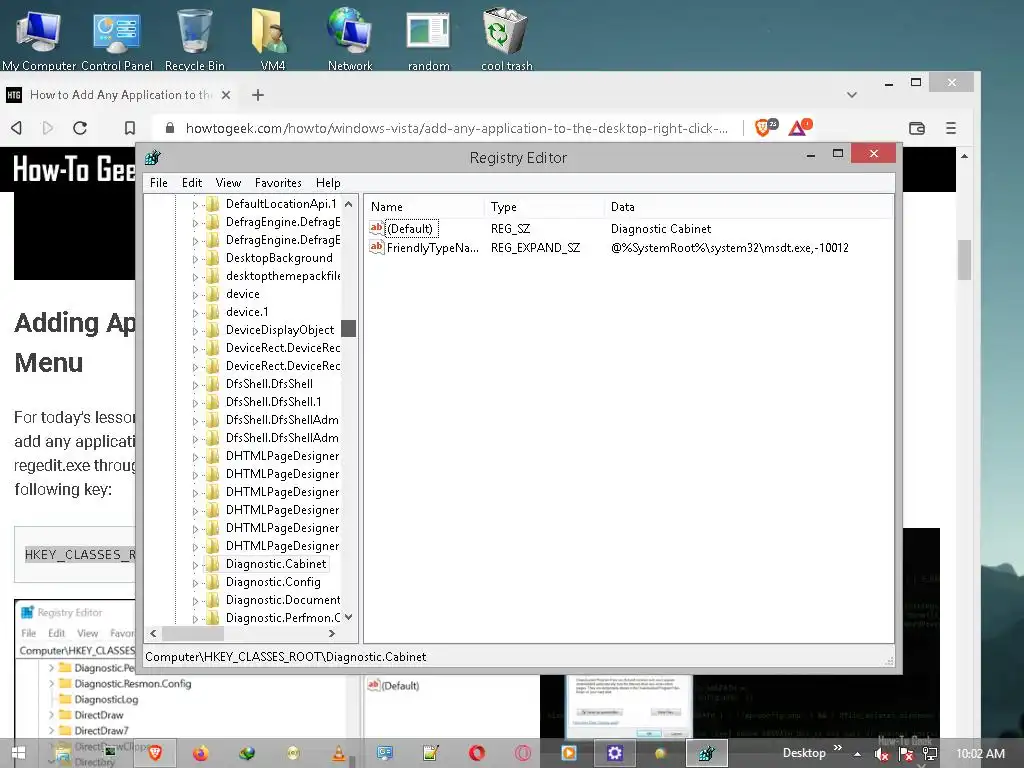Go forward in the browser
Viewport: 1024px width, 768px height.
(48, 128)
